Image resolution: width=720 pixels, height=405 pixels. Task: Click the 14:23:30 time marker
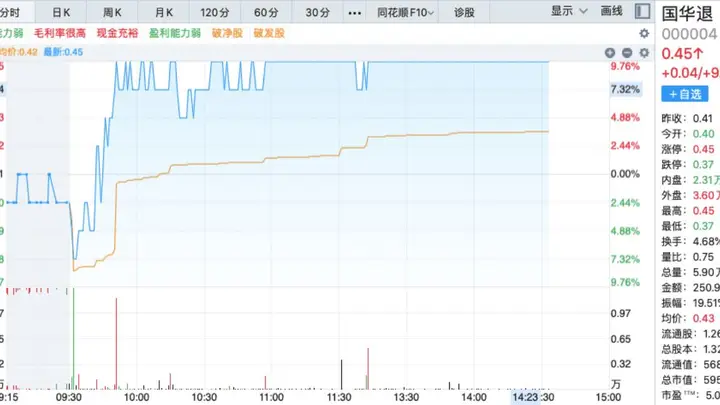pyautogui.click(x=533, y=397)
